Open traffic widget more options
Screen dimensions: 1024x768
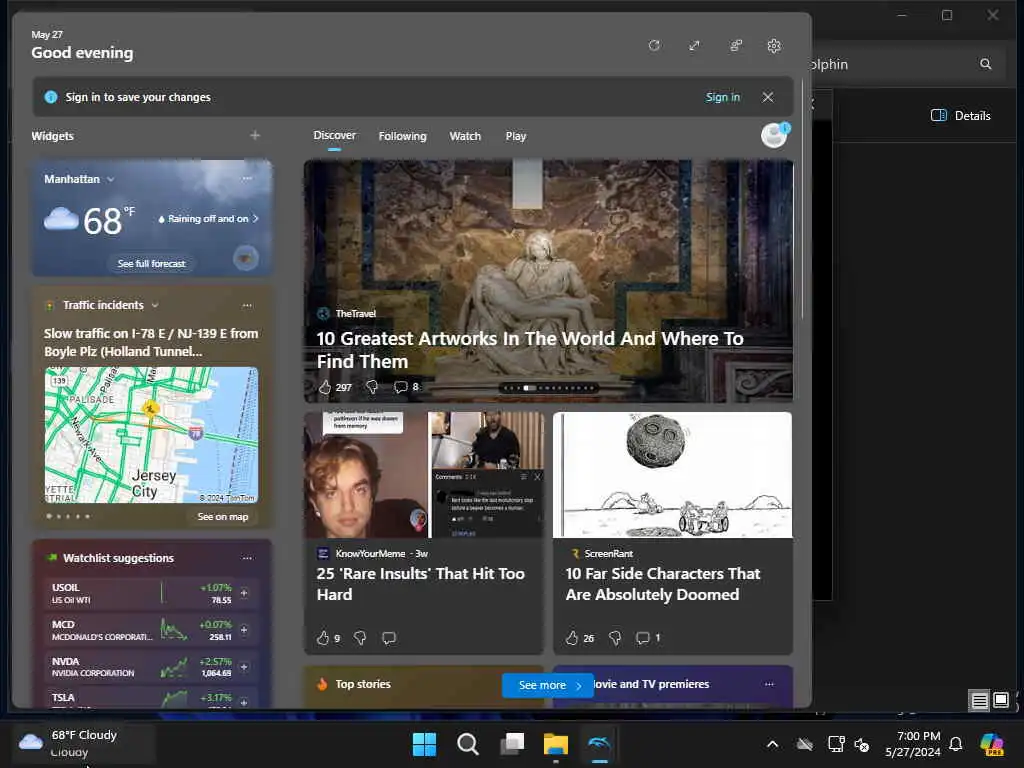pyautogui.click(x=247, y=305)
